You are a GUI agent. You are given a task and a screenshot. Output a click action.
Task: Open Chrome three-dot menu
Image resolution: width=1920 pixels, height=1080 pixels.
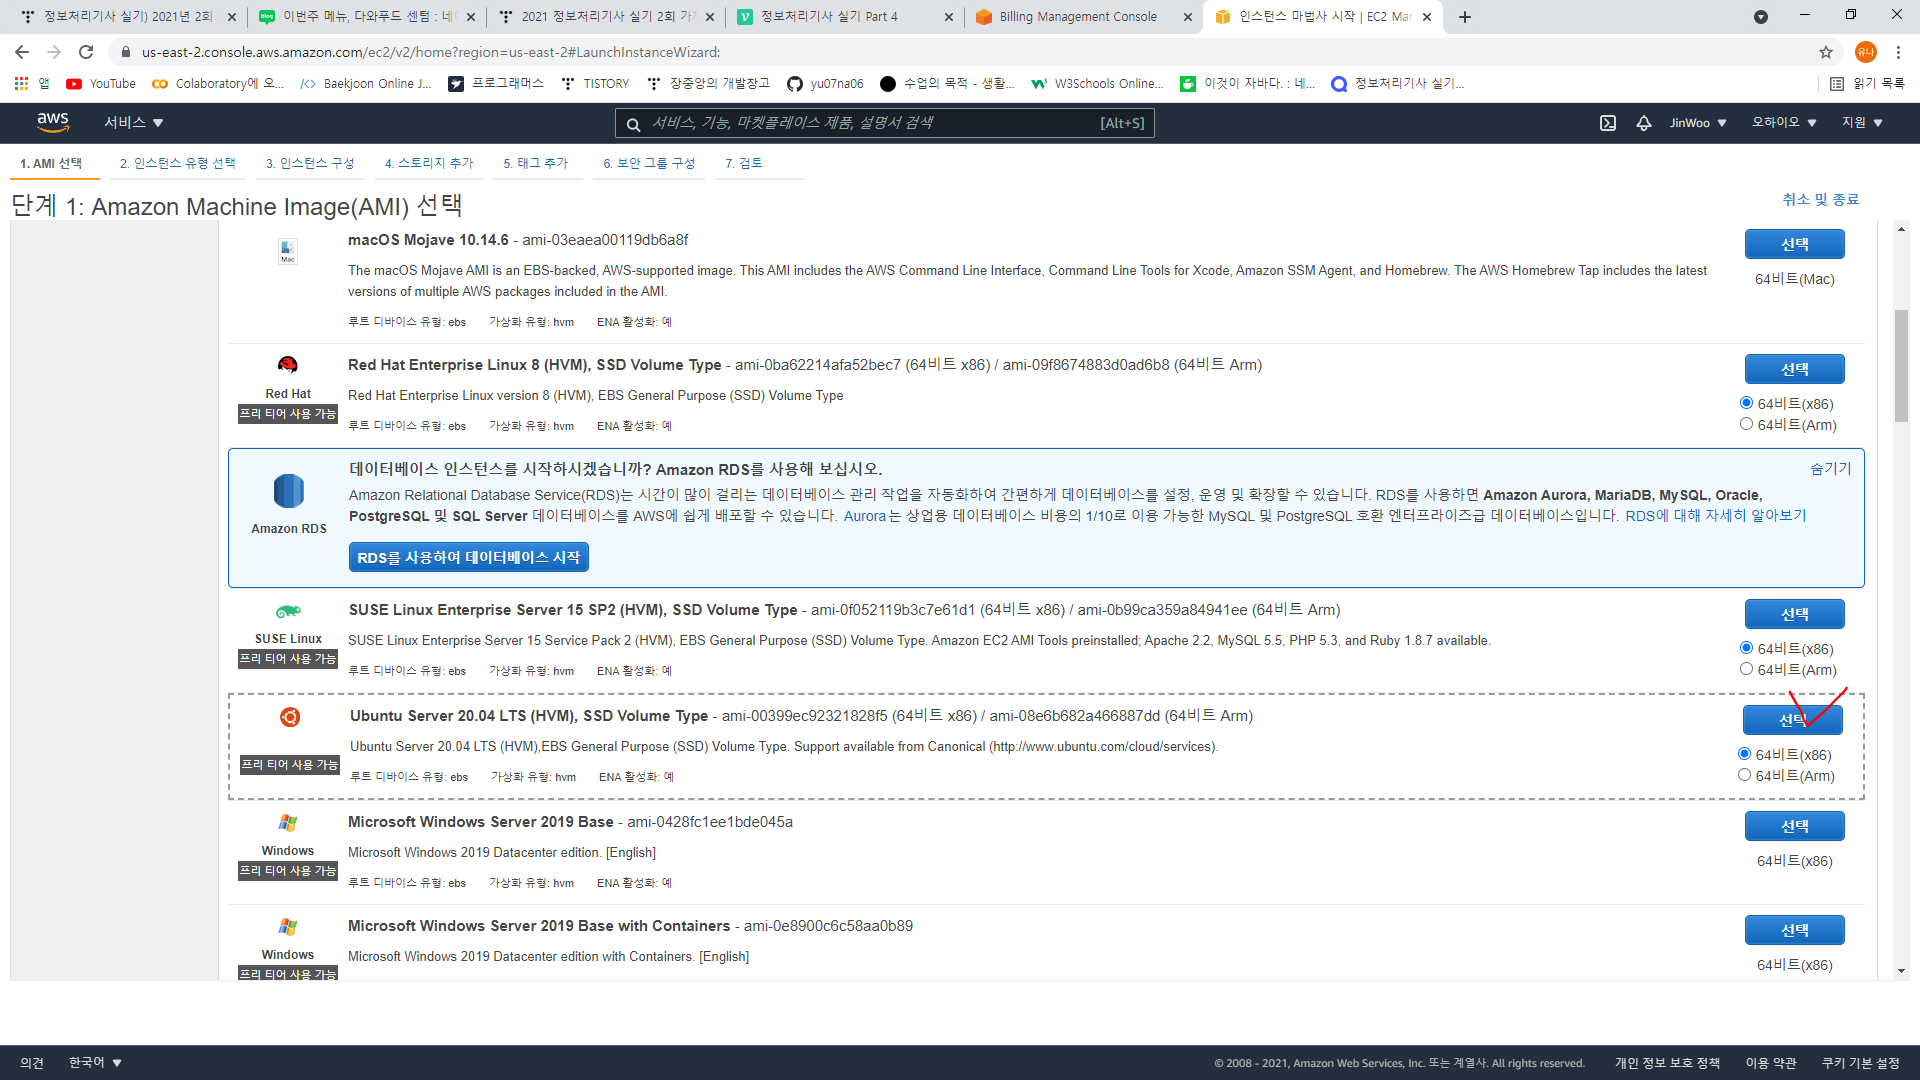(1898, 52)
